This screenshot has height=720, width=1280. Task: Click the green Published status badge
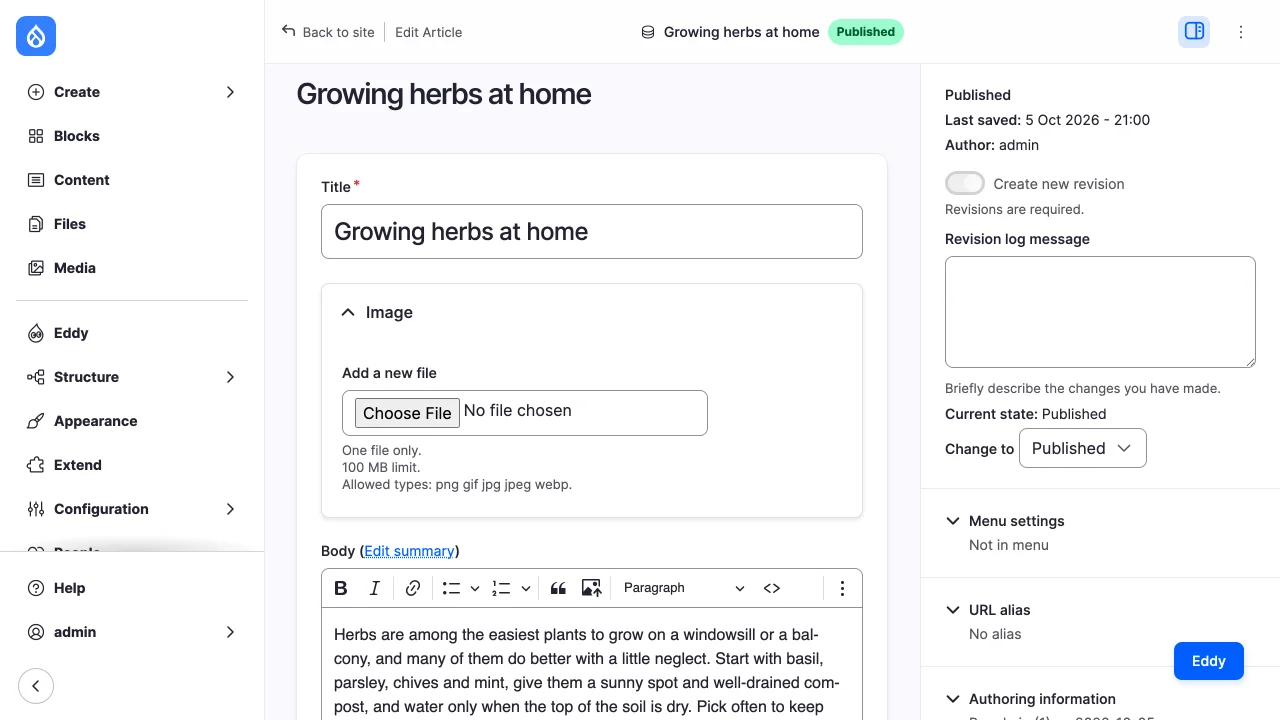(x=866, y=32)
